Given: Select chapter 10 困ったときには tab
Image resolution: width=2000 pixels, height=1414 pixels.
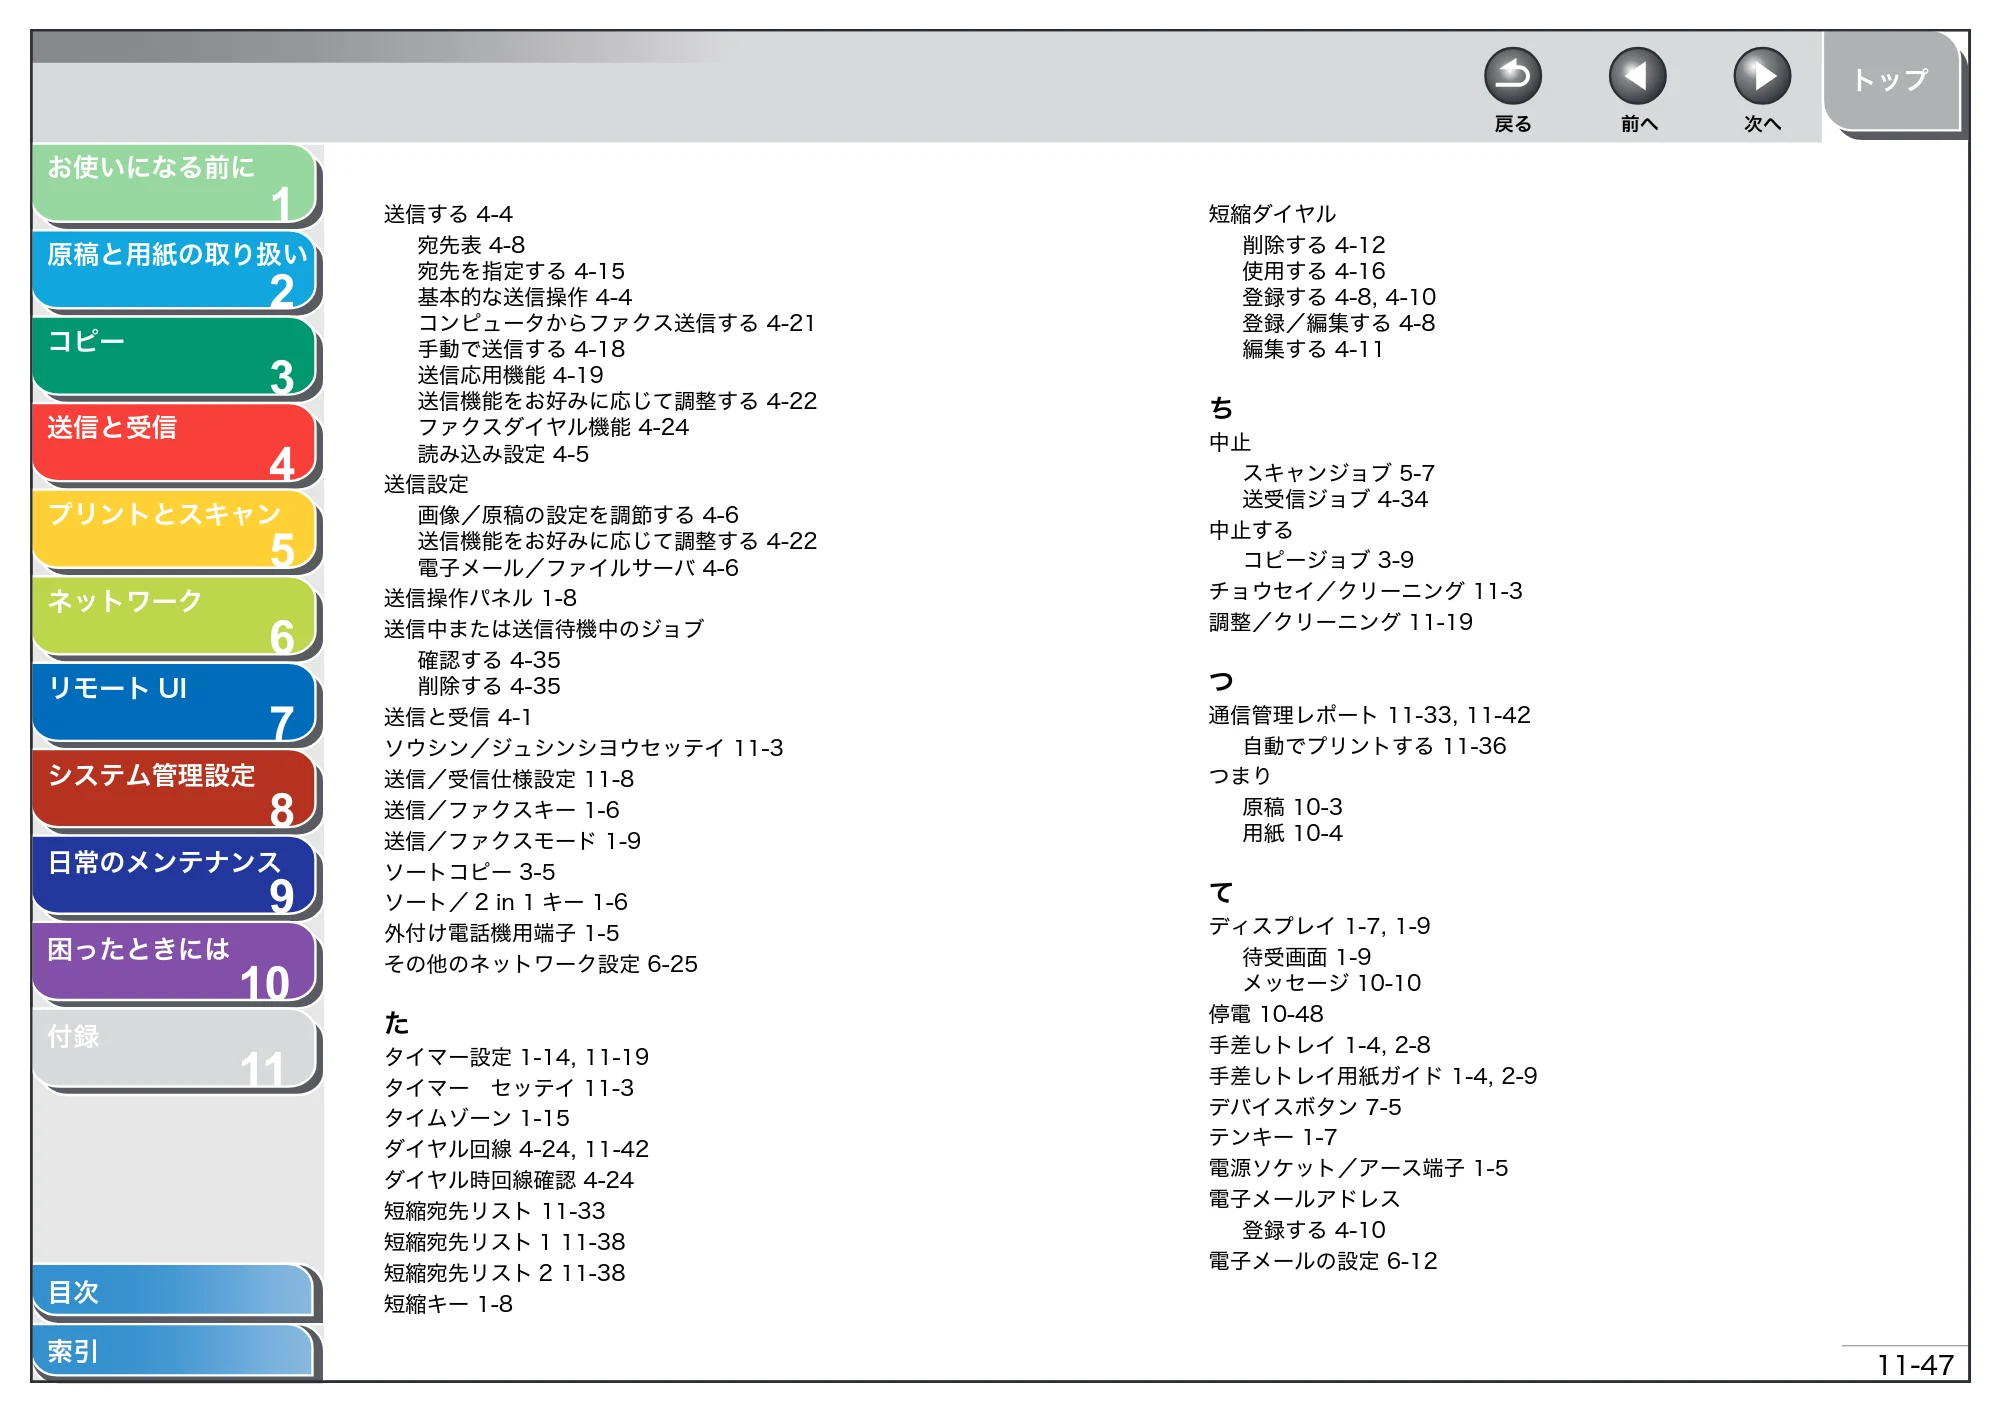Looking at the screenshot, I should pyautogui.click(x=175, y=964).
